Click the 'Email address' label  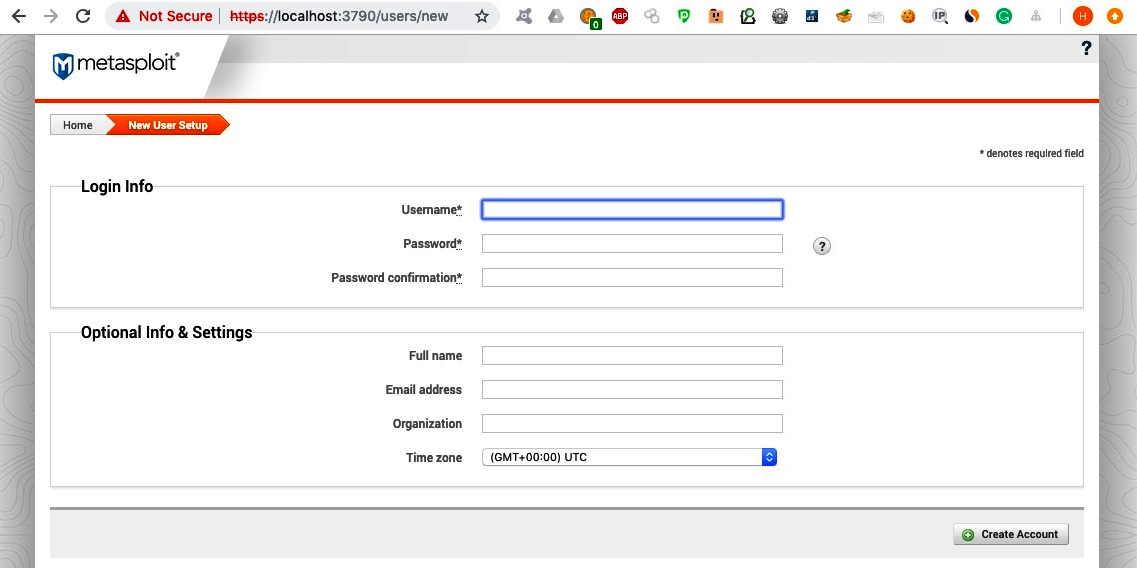point(423,390)
